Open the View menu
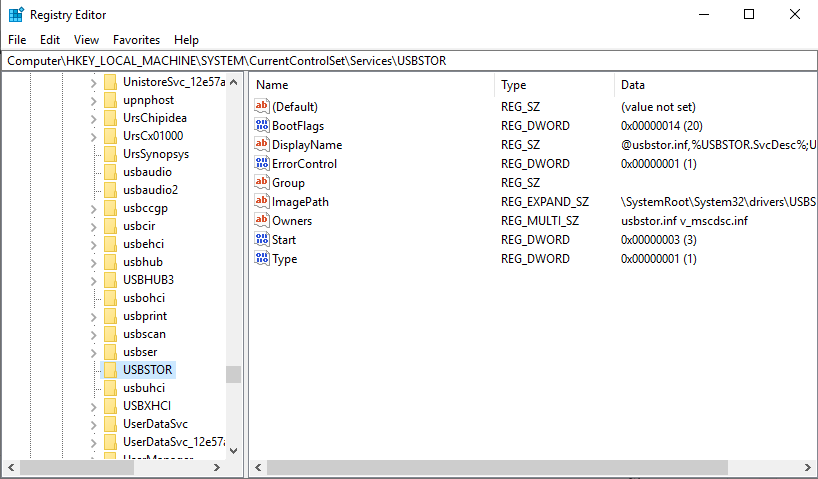Screen dimensions: 818x479 [86, 40]
